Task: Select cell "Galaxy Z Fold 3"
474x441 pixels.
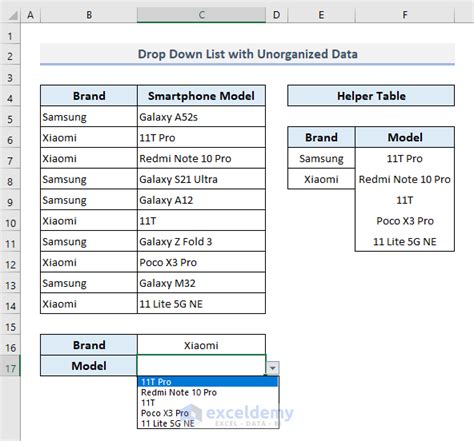Action: click(201, 241)
